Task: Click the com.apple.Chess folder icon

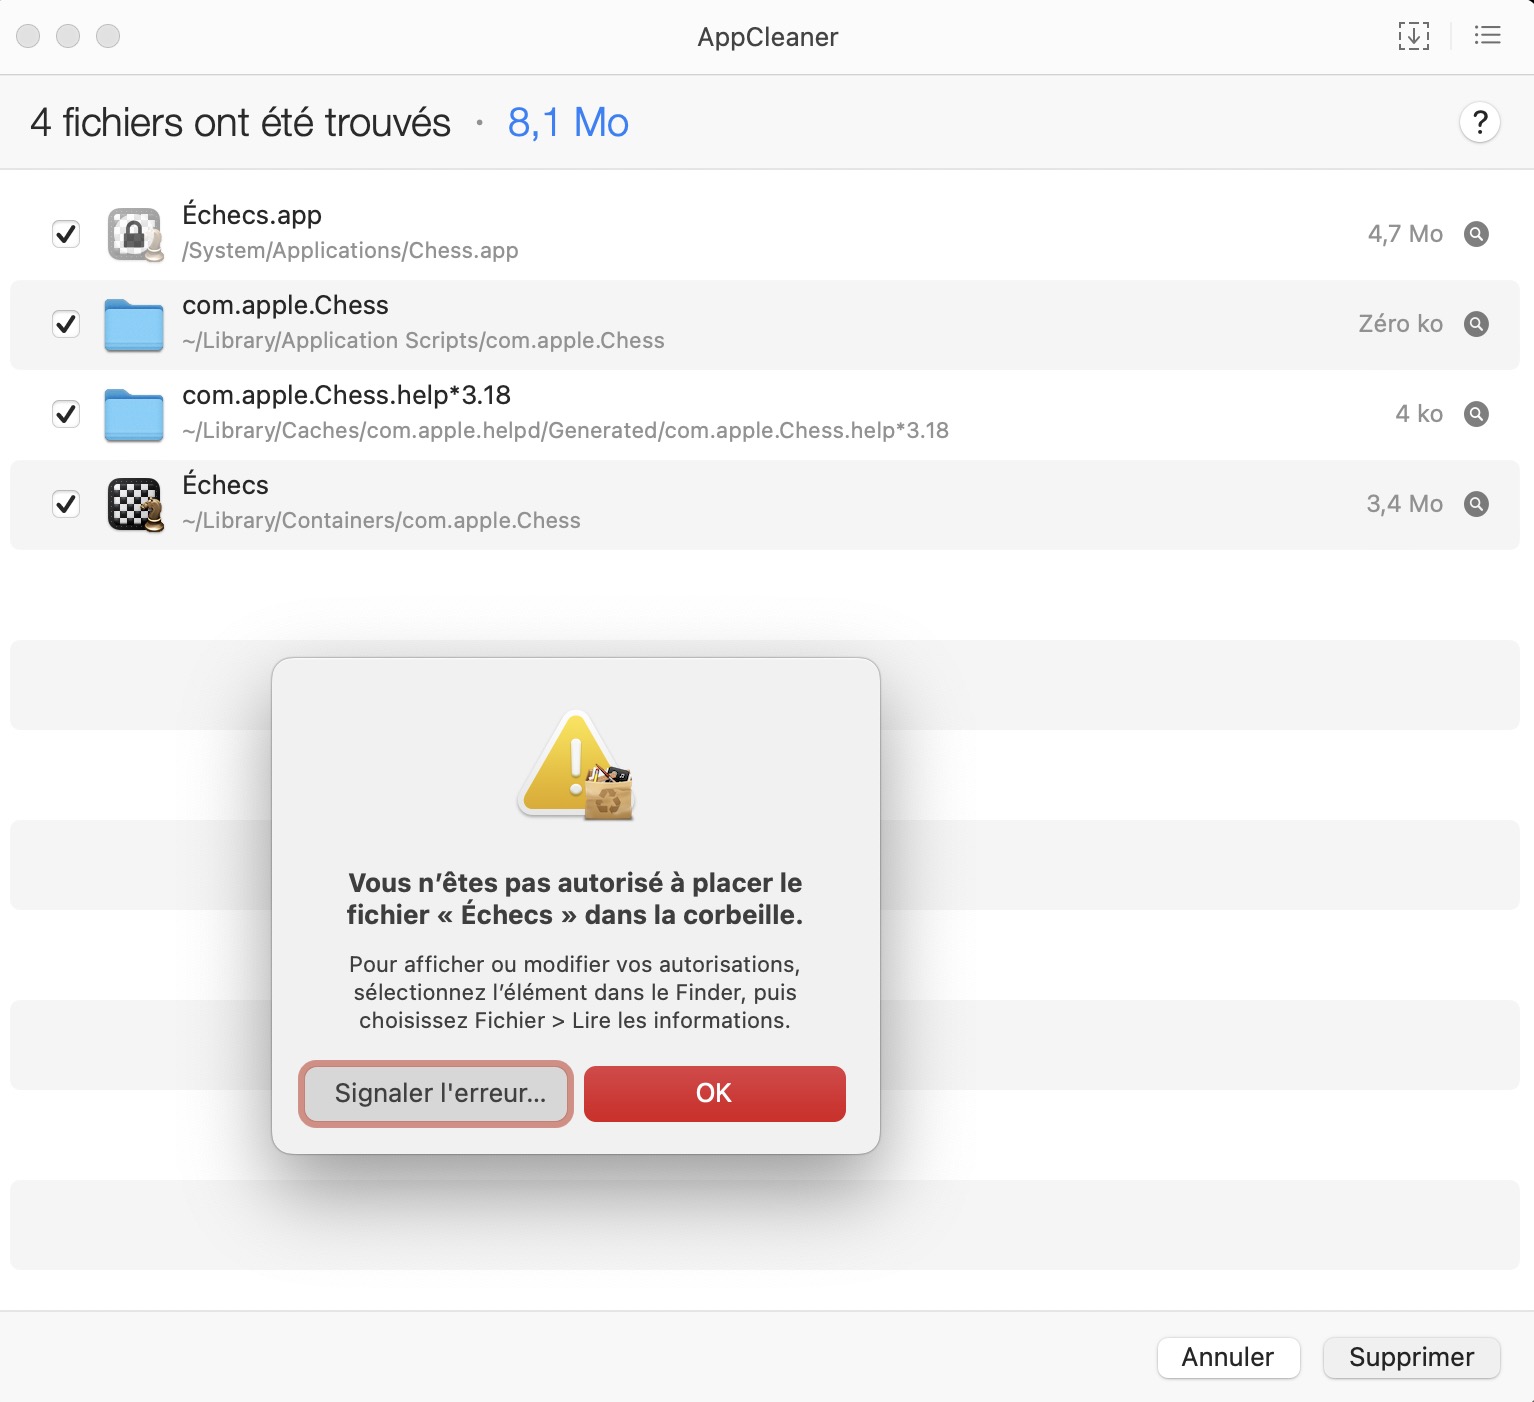Action: click(x=134, y=325)
